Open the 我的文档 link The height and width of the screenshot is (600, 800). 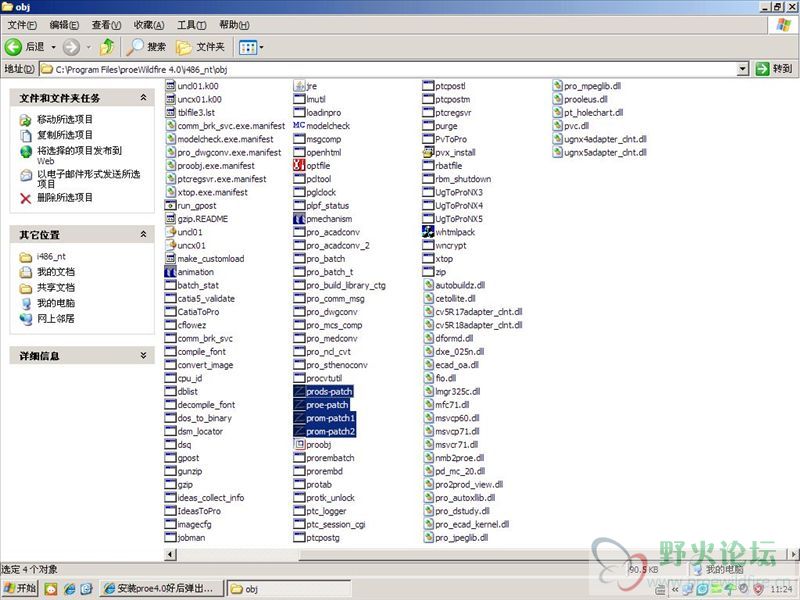[x=56, y=272]
